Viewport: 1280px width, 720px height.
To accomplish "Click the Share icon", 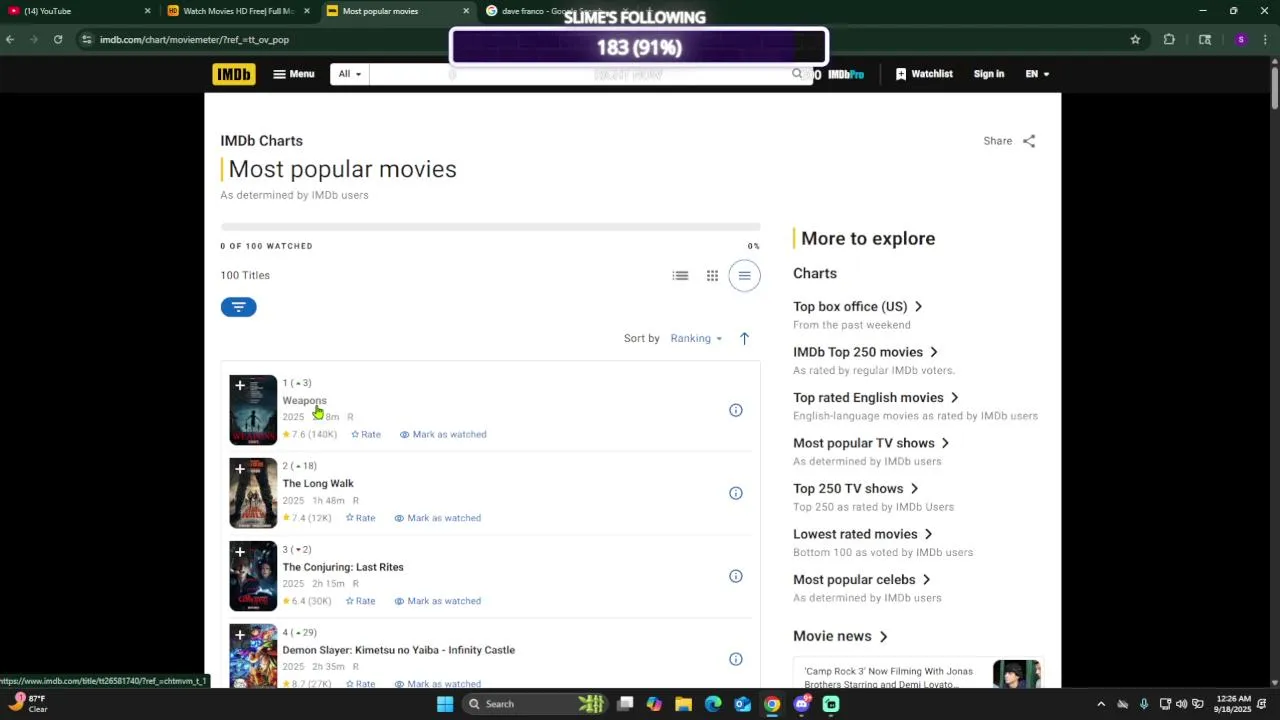I will pos(1029,141).
